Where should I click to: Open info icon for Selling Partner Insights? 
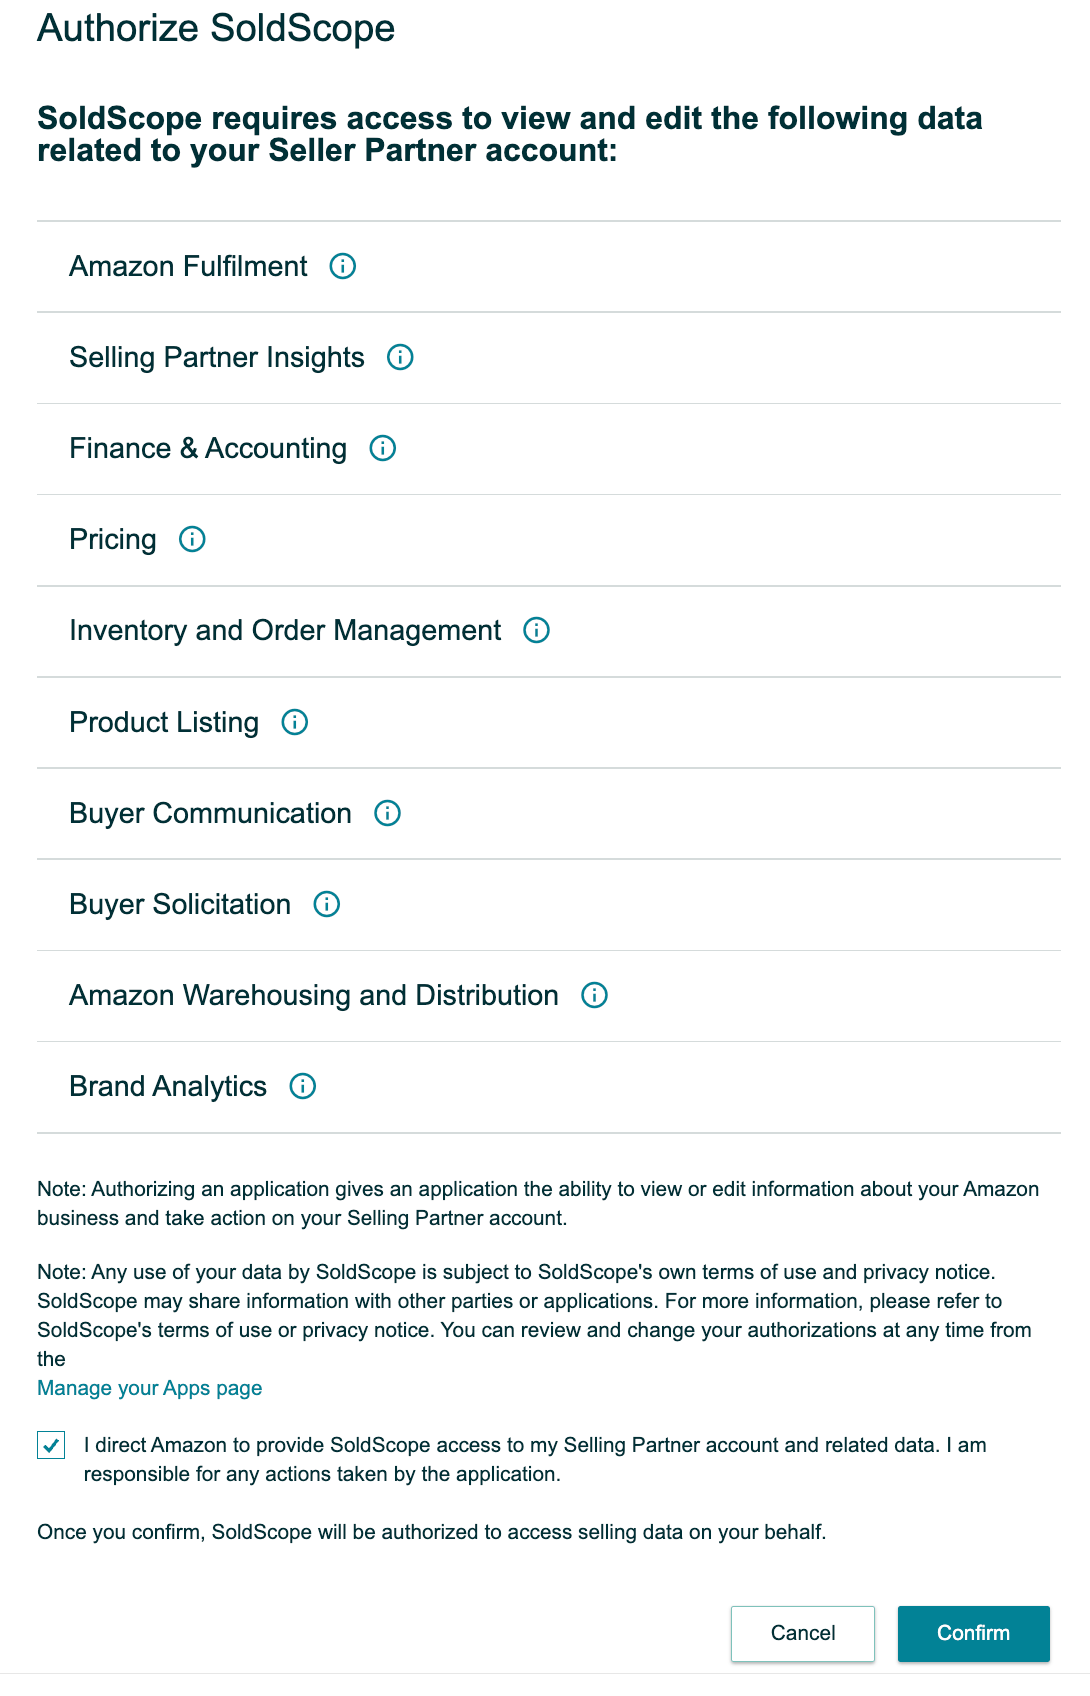click(400, 357)
